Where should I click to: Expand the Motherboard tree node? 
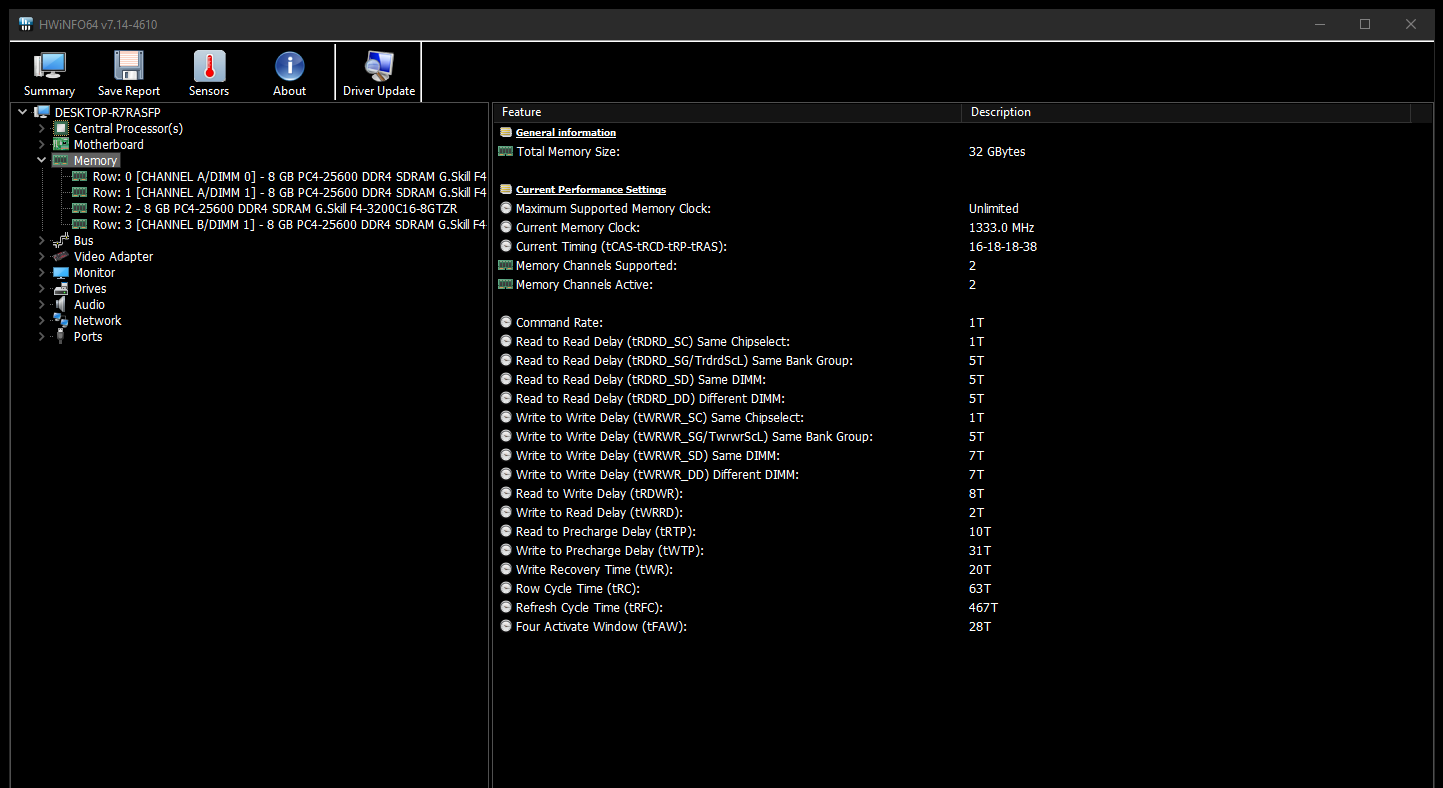click(41, 144)
